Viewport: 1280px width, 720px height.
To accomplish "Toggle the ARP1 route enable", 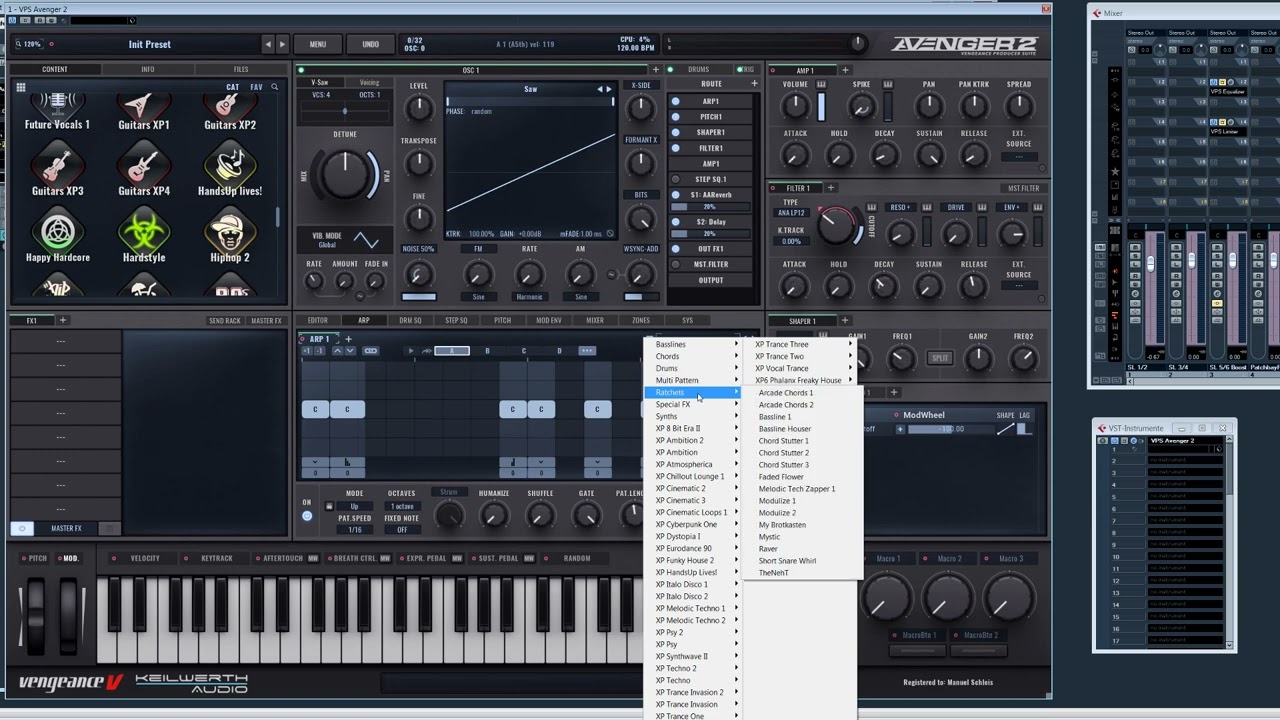I will tap(676, 101).
